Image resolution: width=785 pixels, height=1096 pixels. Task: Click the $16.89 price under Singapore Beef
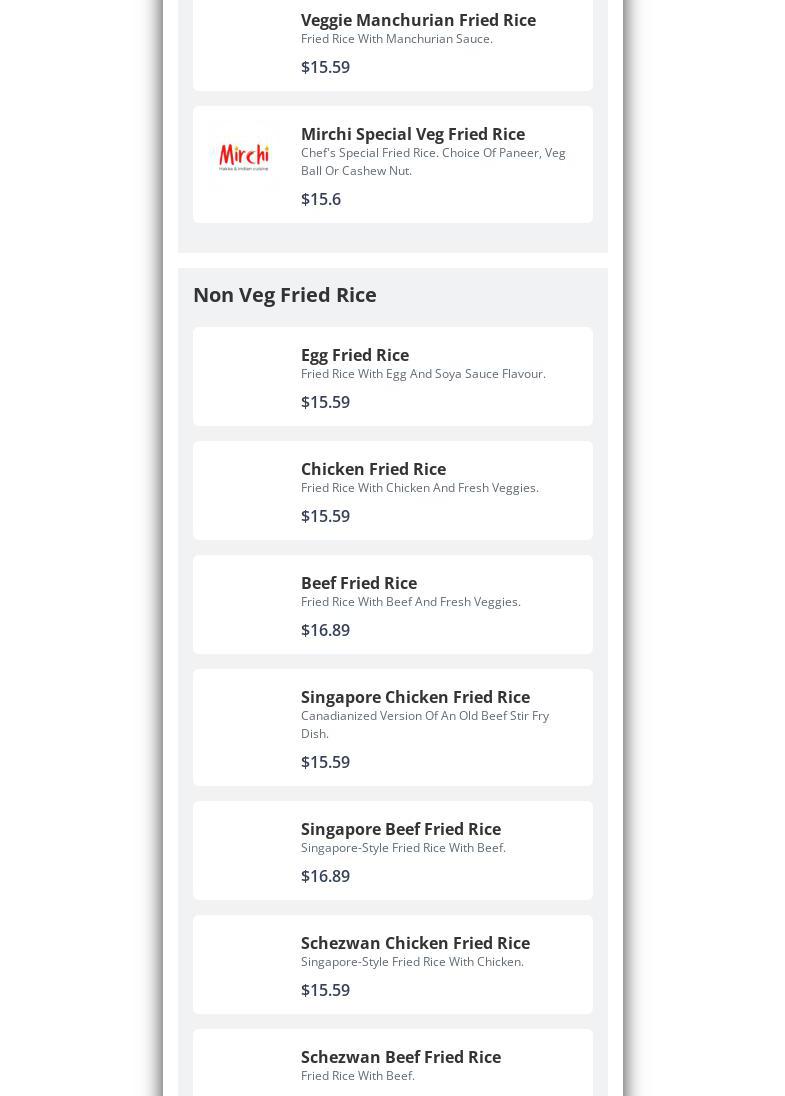pos(325,877)
